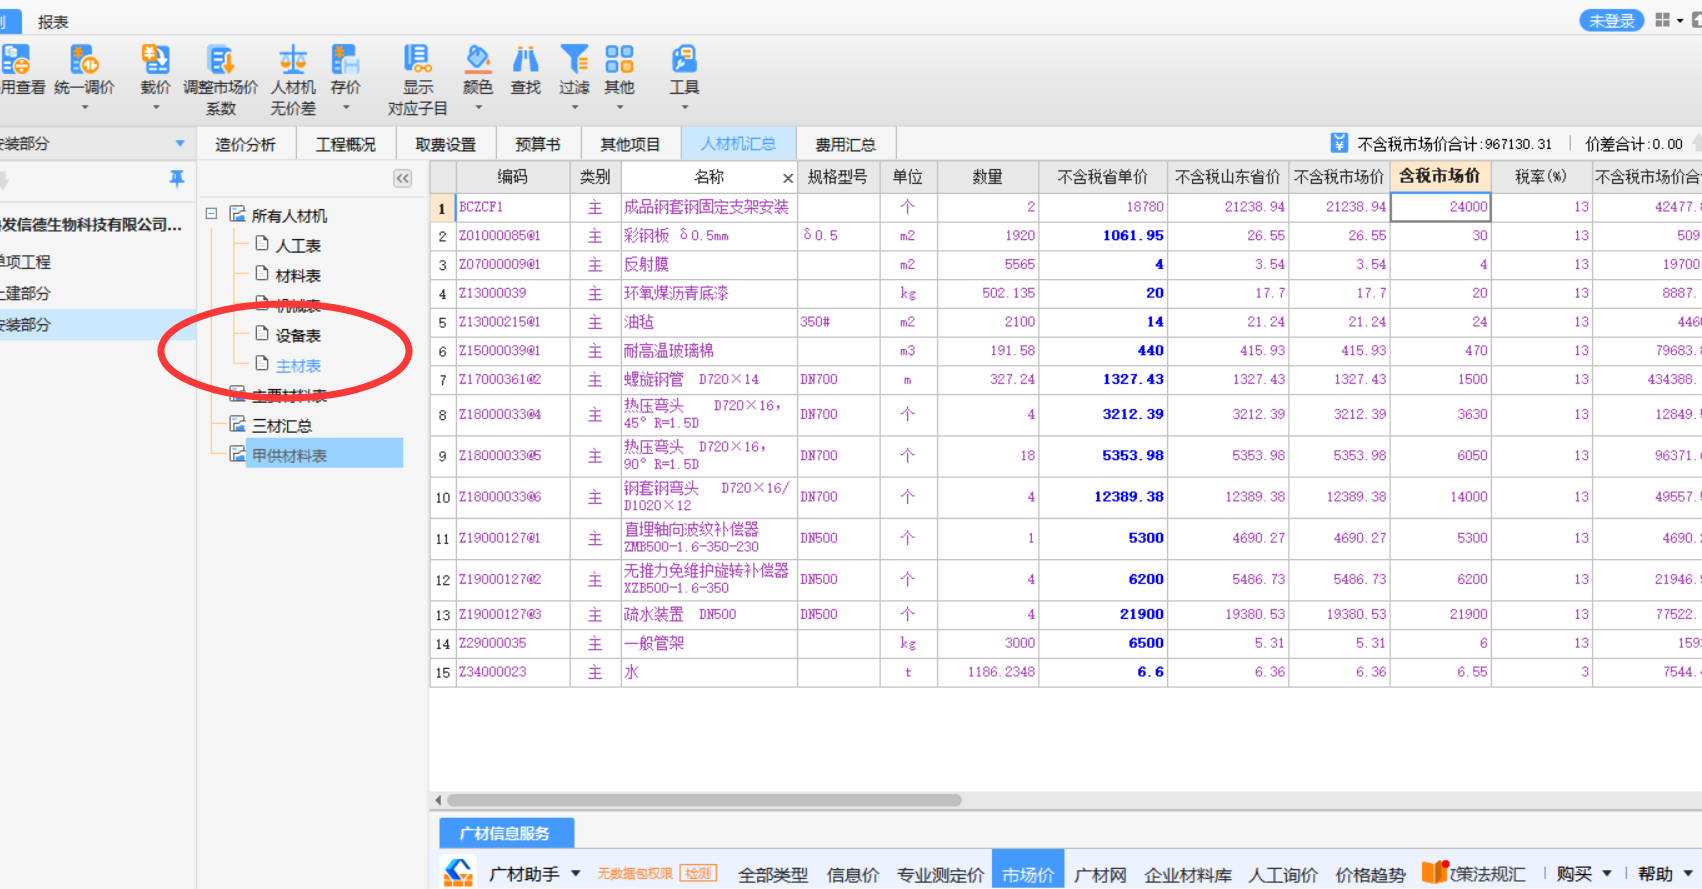Click the horizontal scrollbar under the table
Screen dimensions: 1702x889
[704, 800]
